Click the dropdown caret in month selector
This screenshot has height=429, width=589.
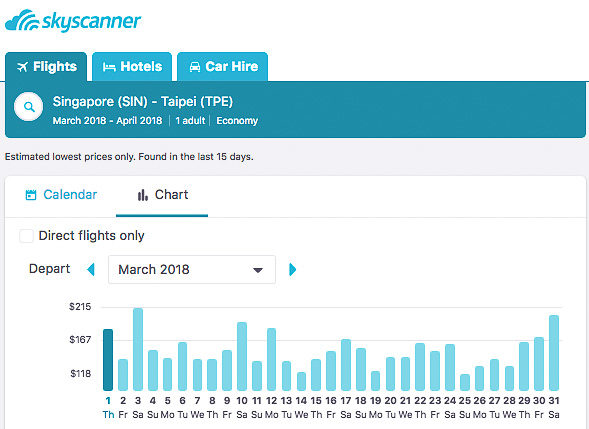pyautogui.click(x=258, y=270)
